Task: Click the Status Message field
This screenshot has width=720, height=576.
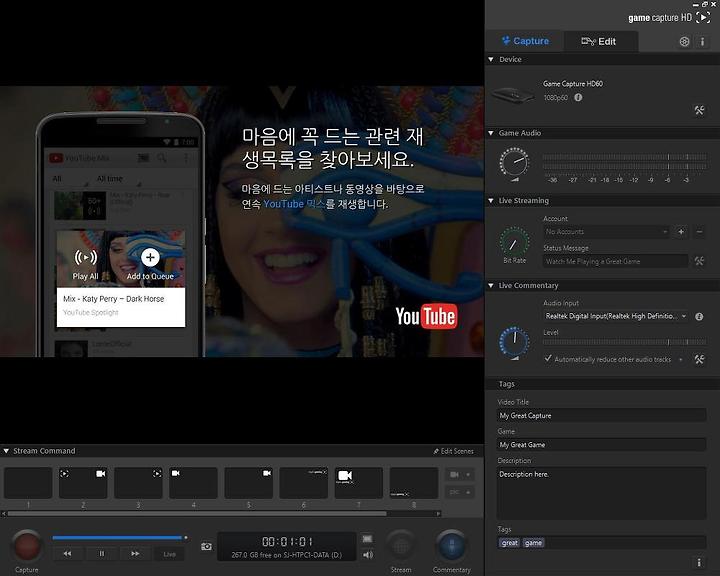Action: (615, 261)
